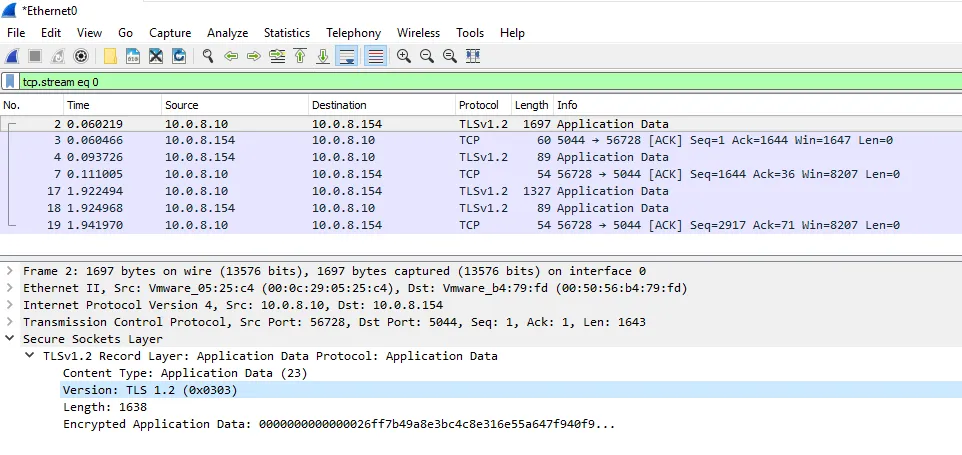Find a packet magnifier icon
Viewport: 962px width, 455px height.
pos(208,56)
